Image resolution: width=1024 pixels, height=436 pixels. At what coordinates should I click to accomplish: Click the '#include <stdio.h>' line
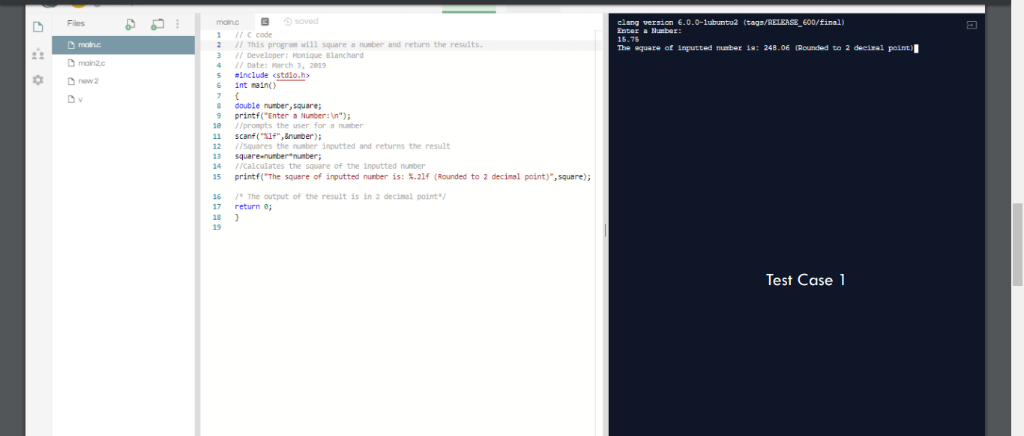272,76
